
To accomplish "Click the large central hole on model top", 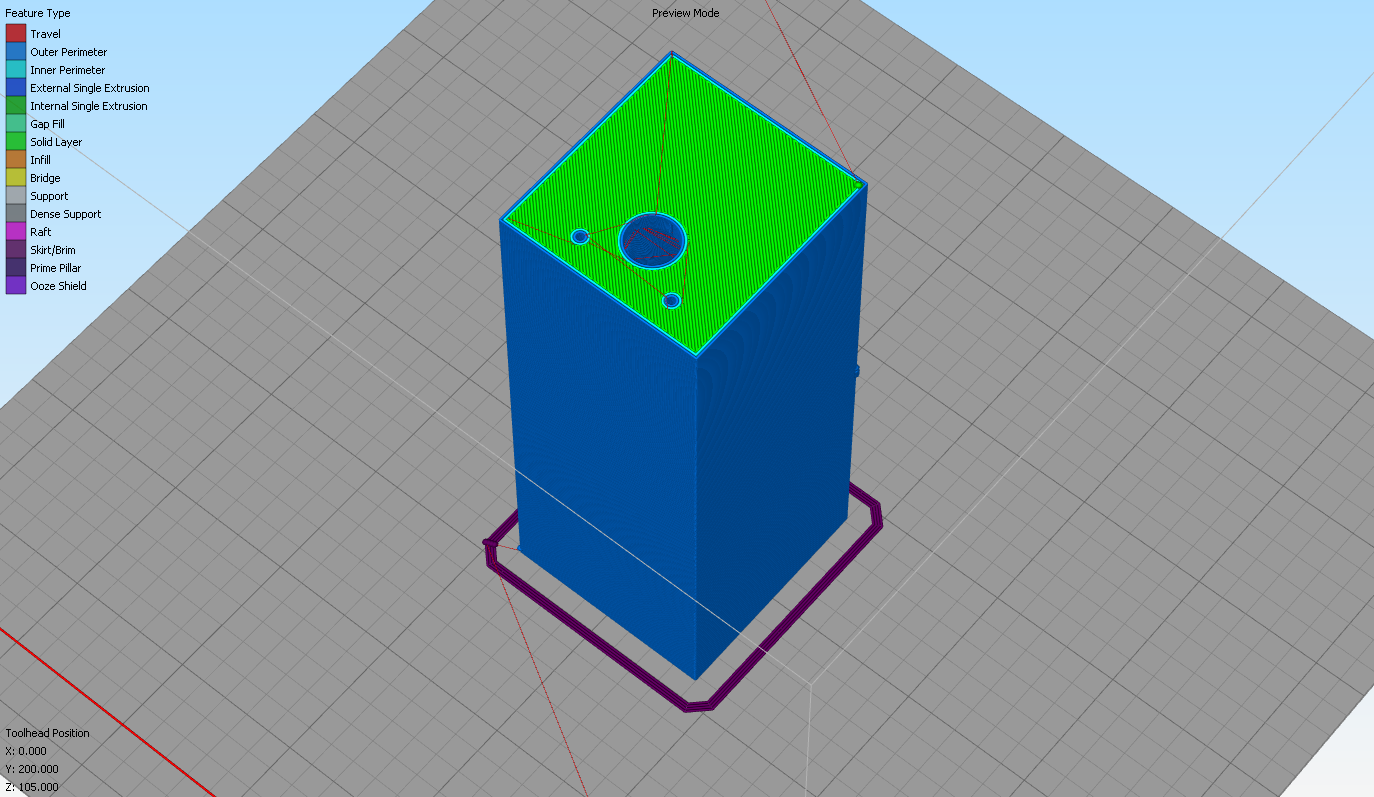I will coord(653,240).
